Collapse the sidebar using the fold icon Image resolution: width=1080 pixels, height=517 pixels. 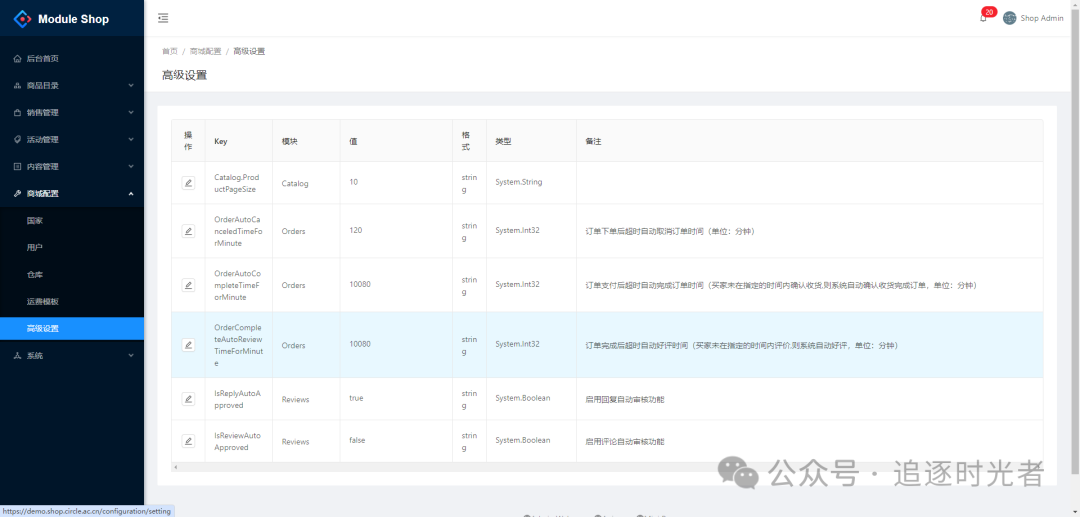coord(163,18)
